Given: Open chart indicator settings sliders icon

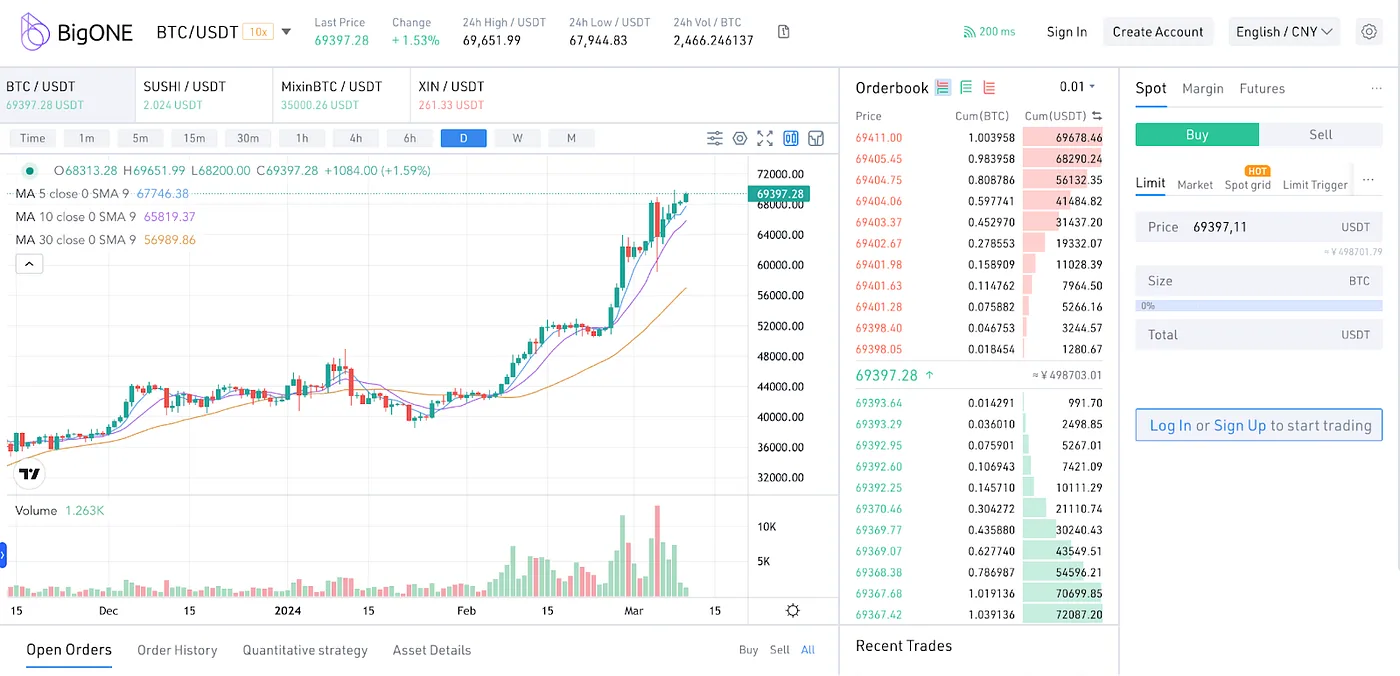Looking at the screenshot, I should coord(715,138).
